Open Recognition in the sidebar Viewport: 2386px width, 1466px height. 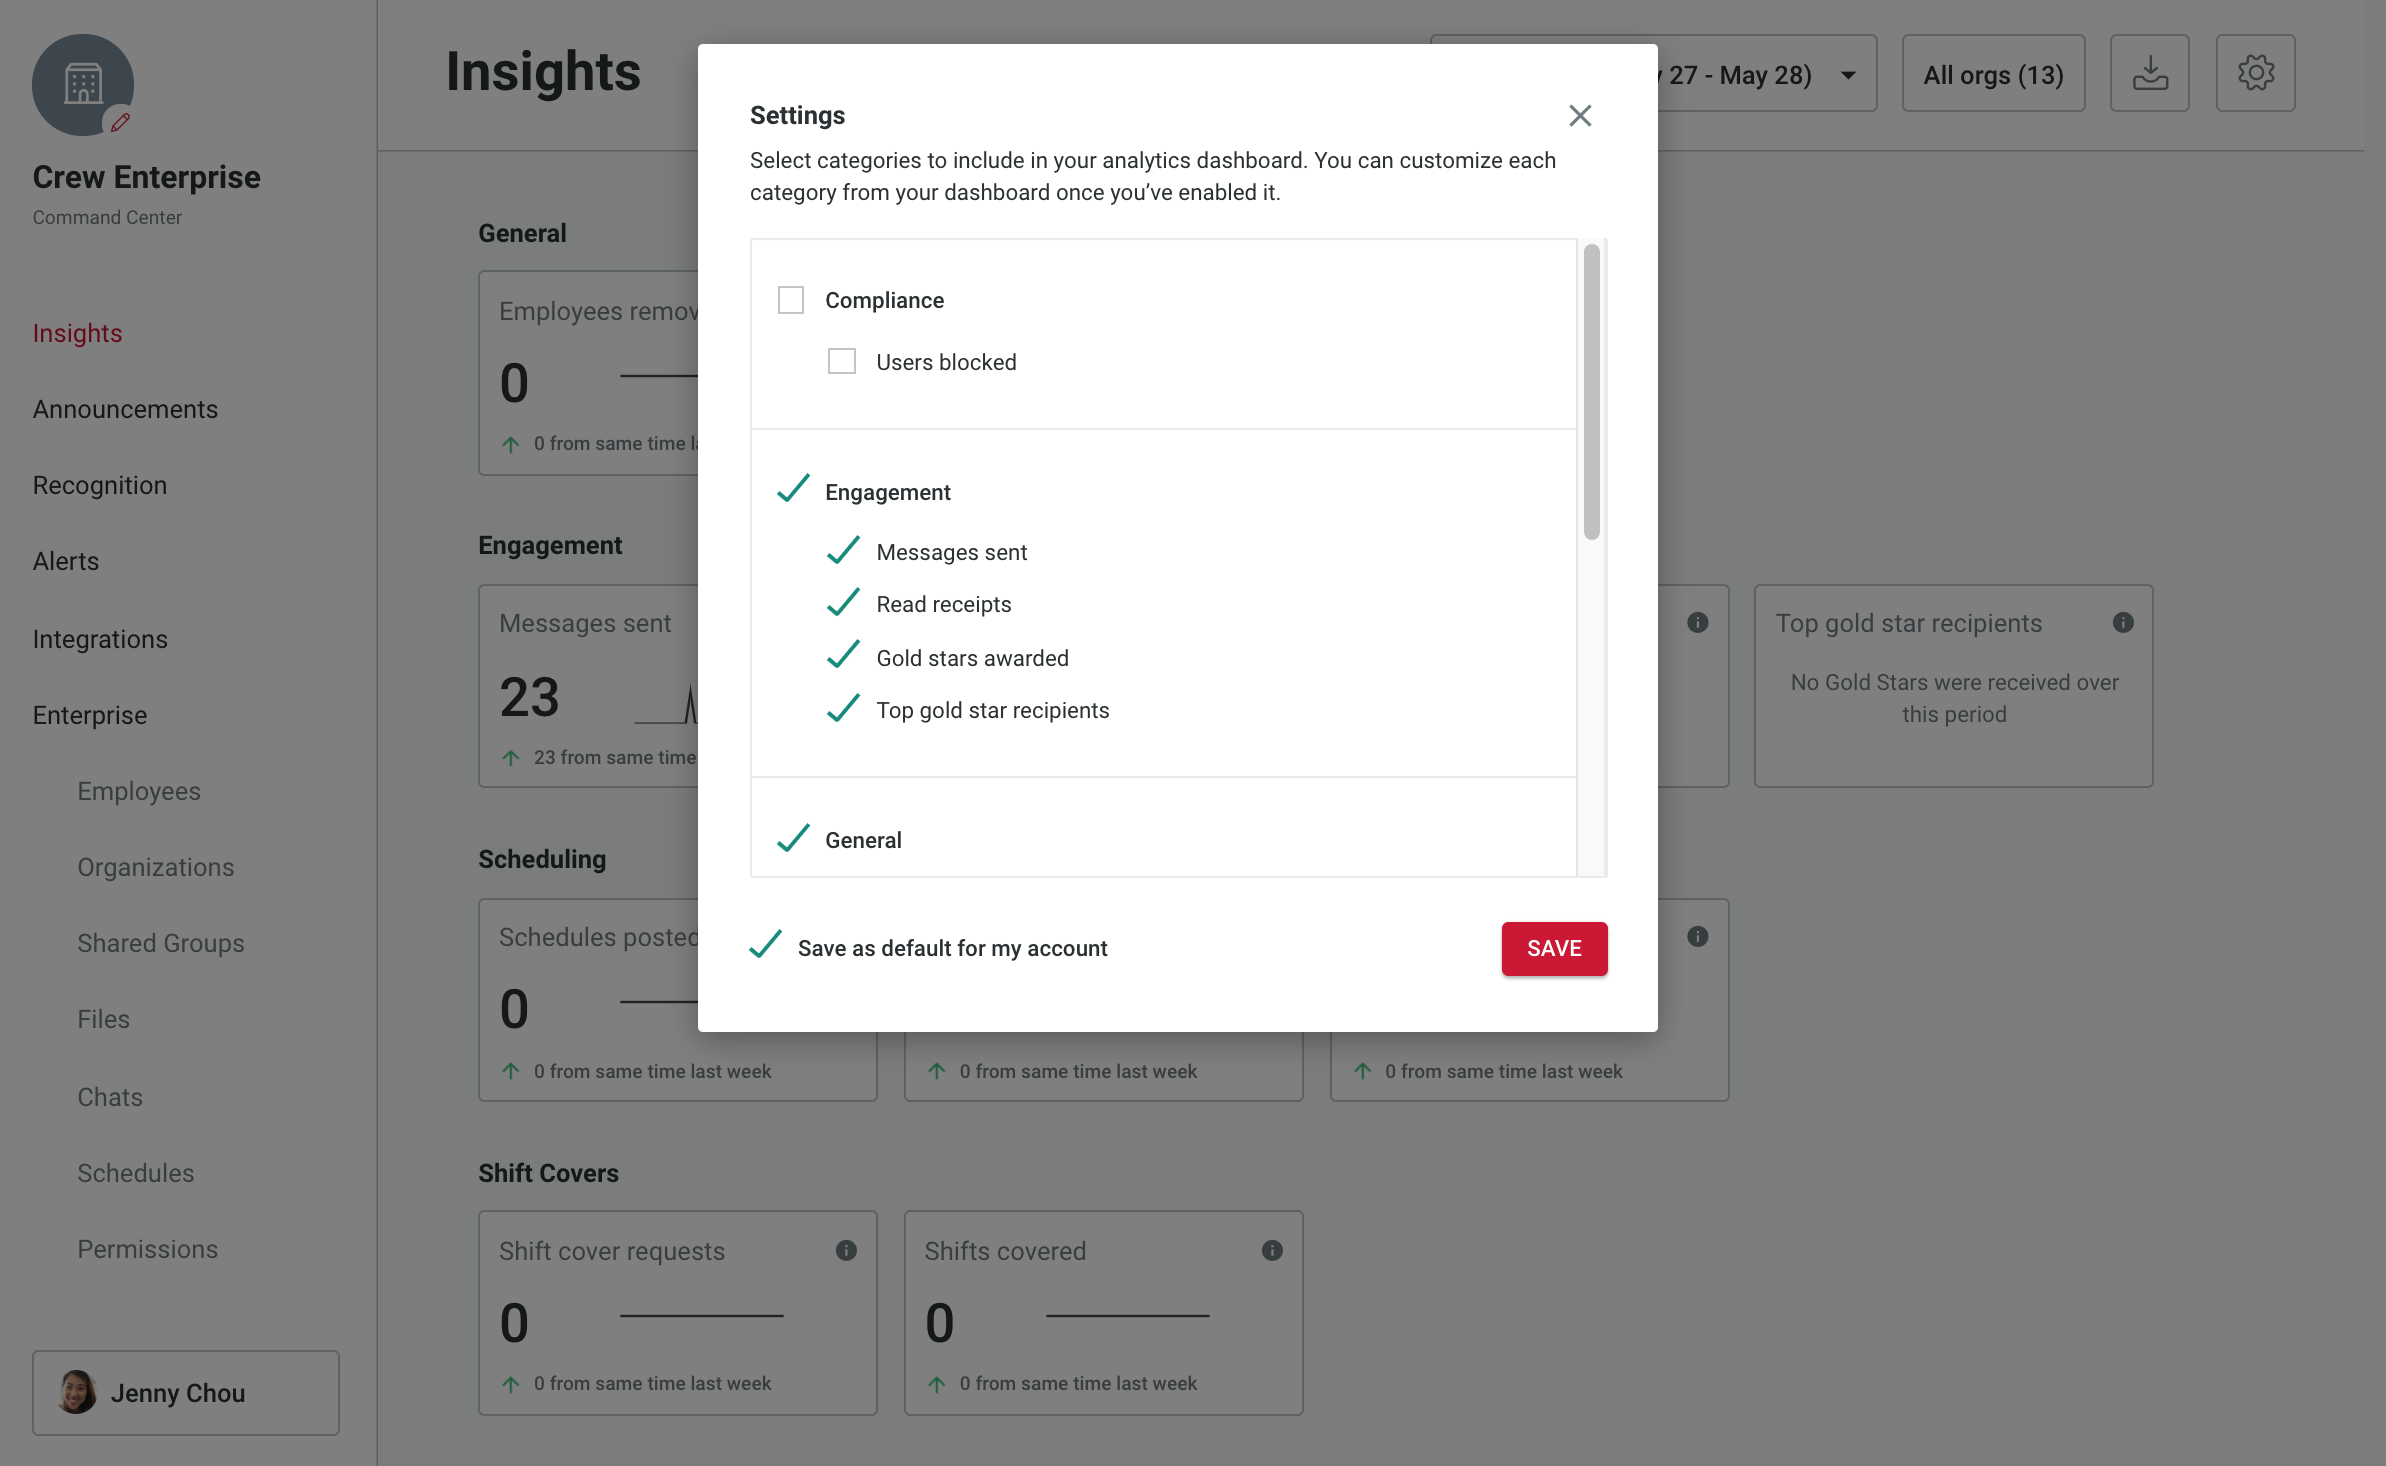coord(100,485)
